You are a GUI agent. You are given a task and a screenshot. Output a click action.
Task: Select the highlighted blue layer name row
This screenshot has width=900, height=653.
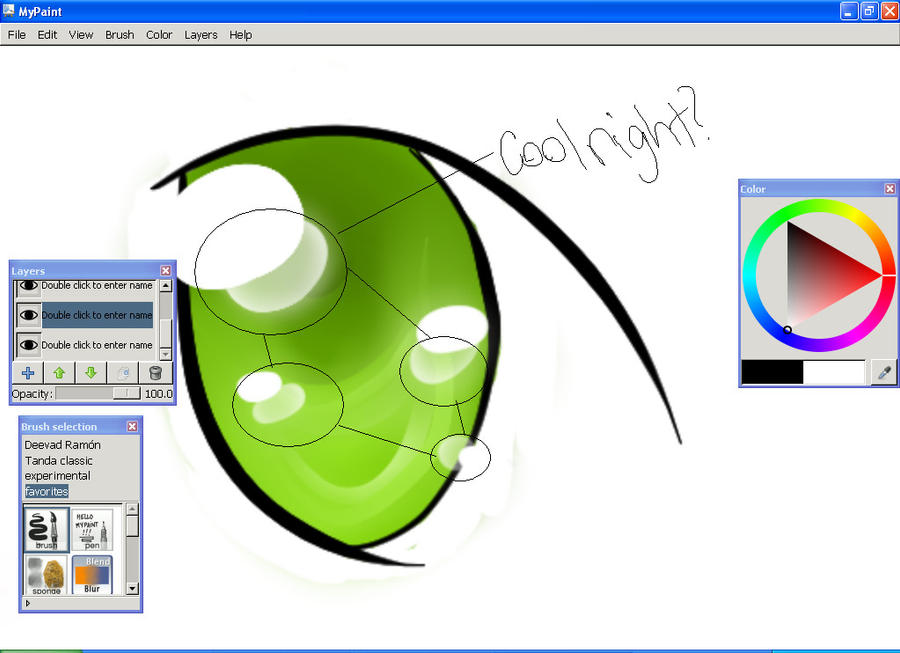[97, 315]
